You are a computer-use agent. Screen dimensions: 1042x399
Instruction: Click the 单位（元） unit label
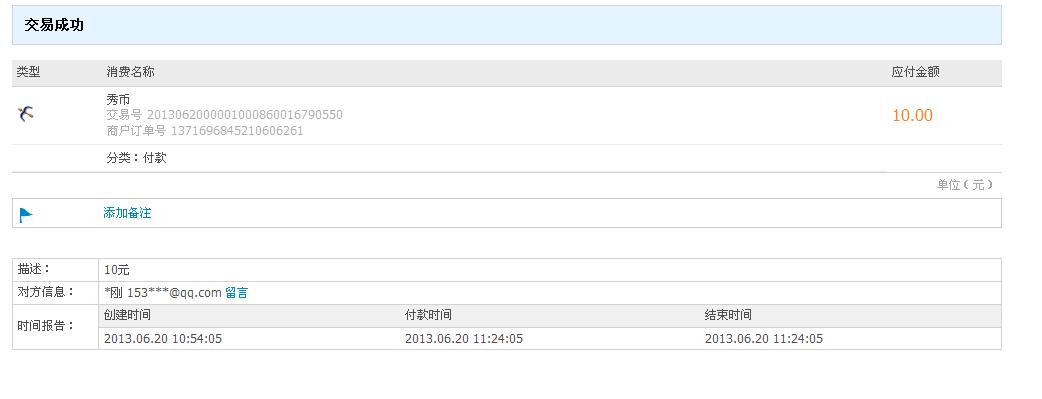coord(965,185)
